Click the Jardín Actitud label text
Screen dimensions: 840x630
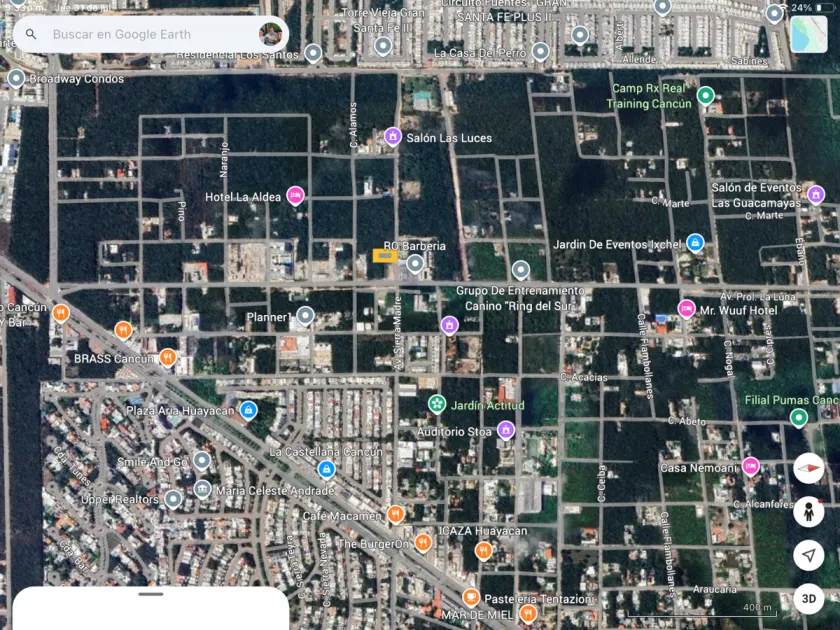tap(488, 406)
